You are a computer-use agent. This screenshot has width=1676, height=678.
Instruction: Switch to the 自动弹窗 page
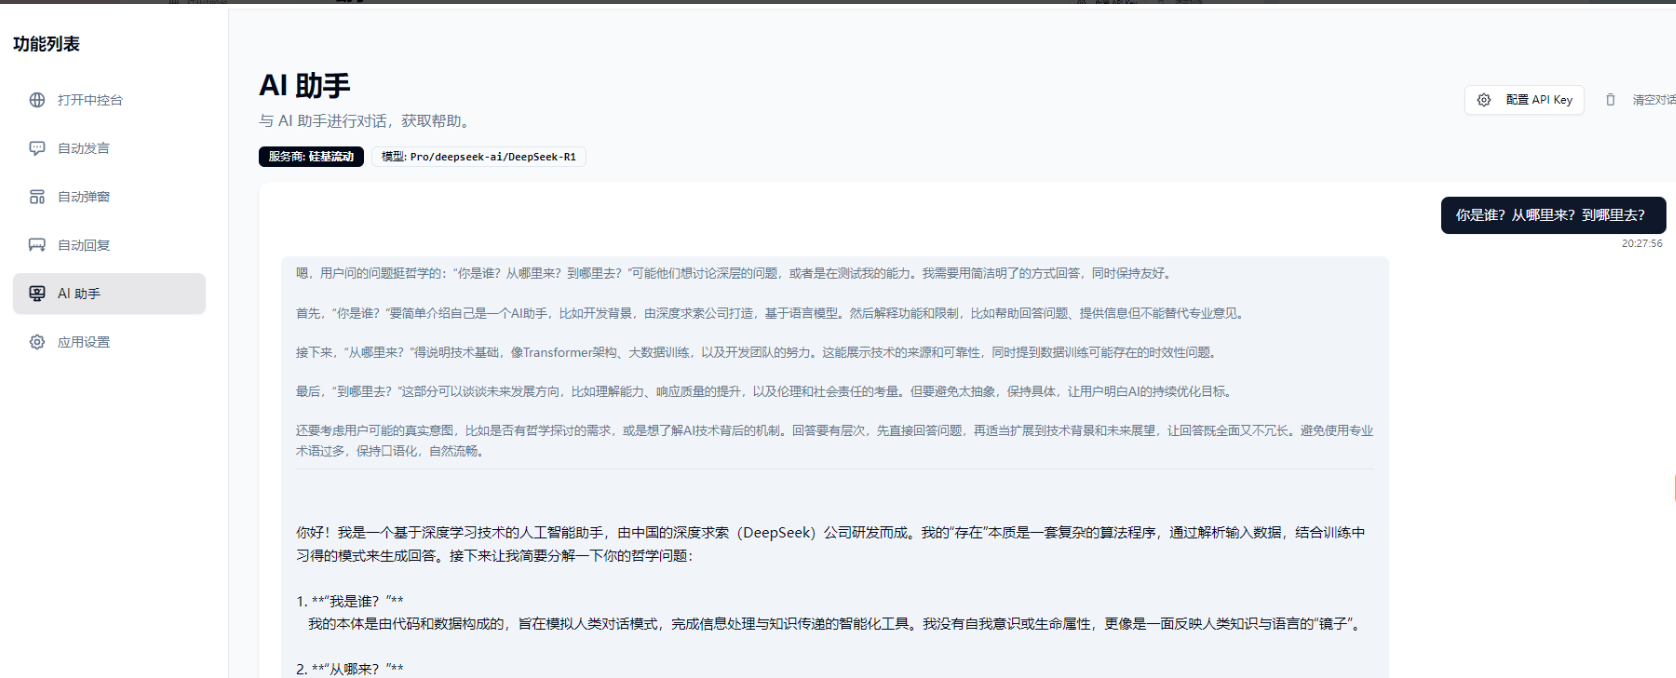point(109,197)
